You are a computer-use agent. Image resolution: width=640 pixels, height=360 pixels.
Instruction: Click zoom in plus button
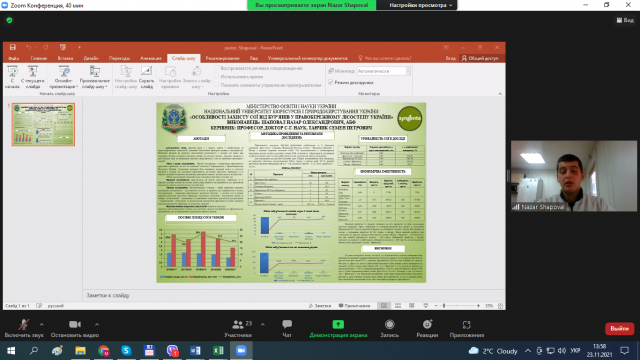478,305
